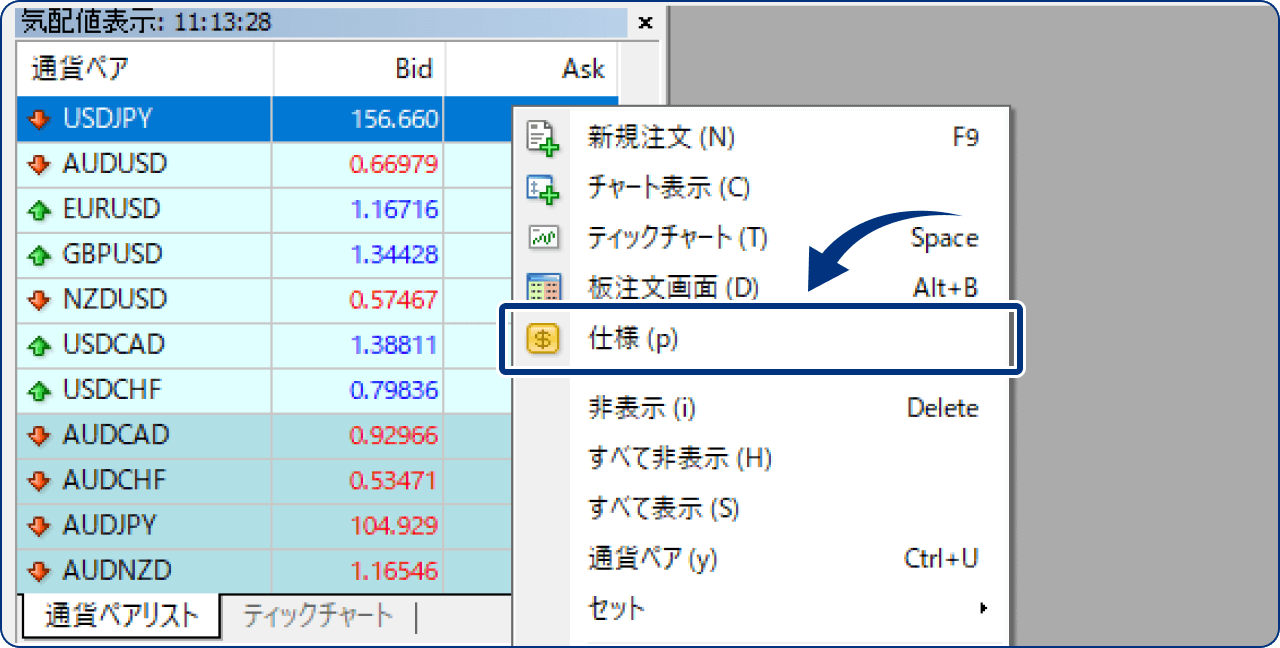Viewport: 1280px width, 648px height.
Task: Click the green up arrow beside EURUSD
Action: click(37, 209)
